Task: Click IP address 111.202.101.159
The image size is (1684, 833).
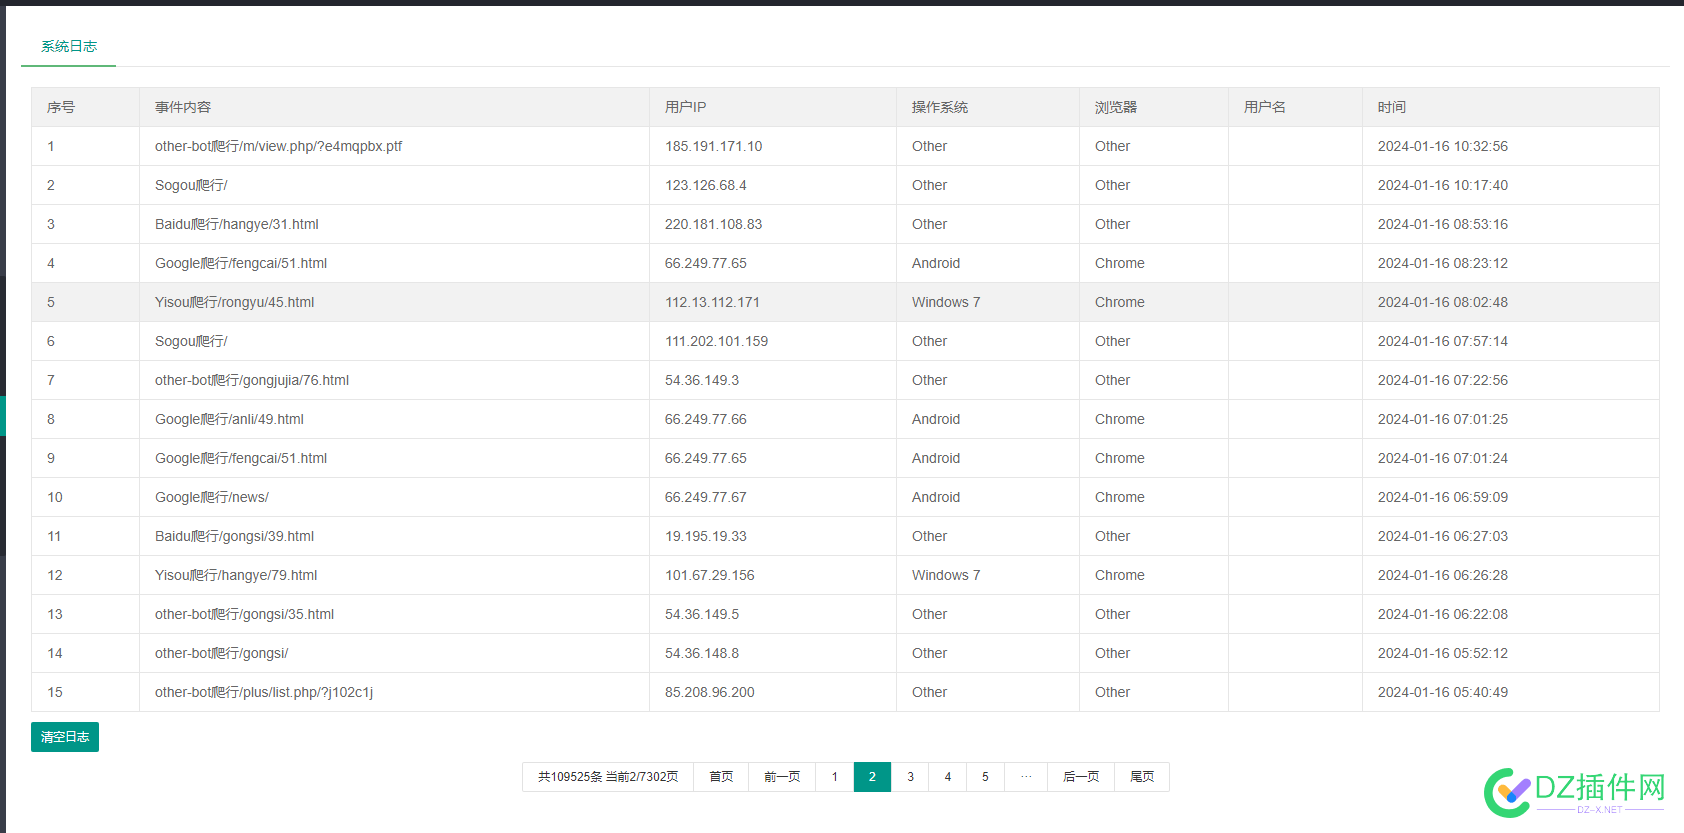Action: click(716, 341)
